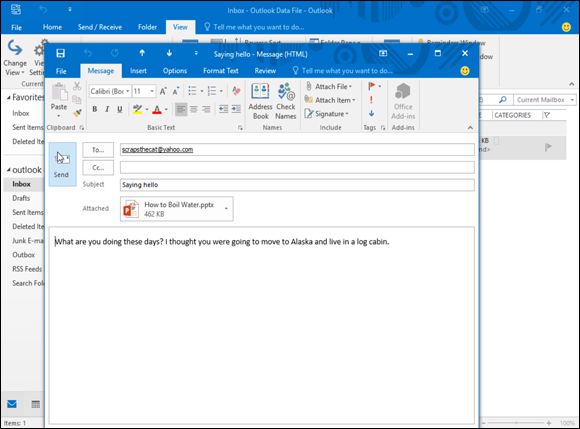This screenshot has width=580, height=429.
Task: Open Current Mailbox search scope dropdown
Action: 572,100
